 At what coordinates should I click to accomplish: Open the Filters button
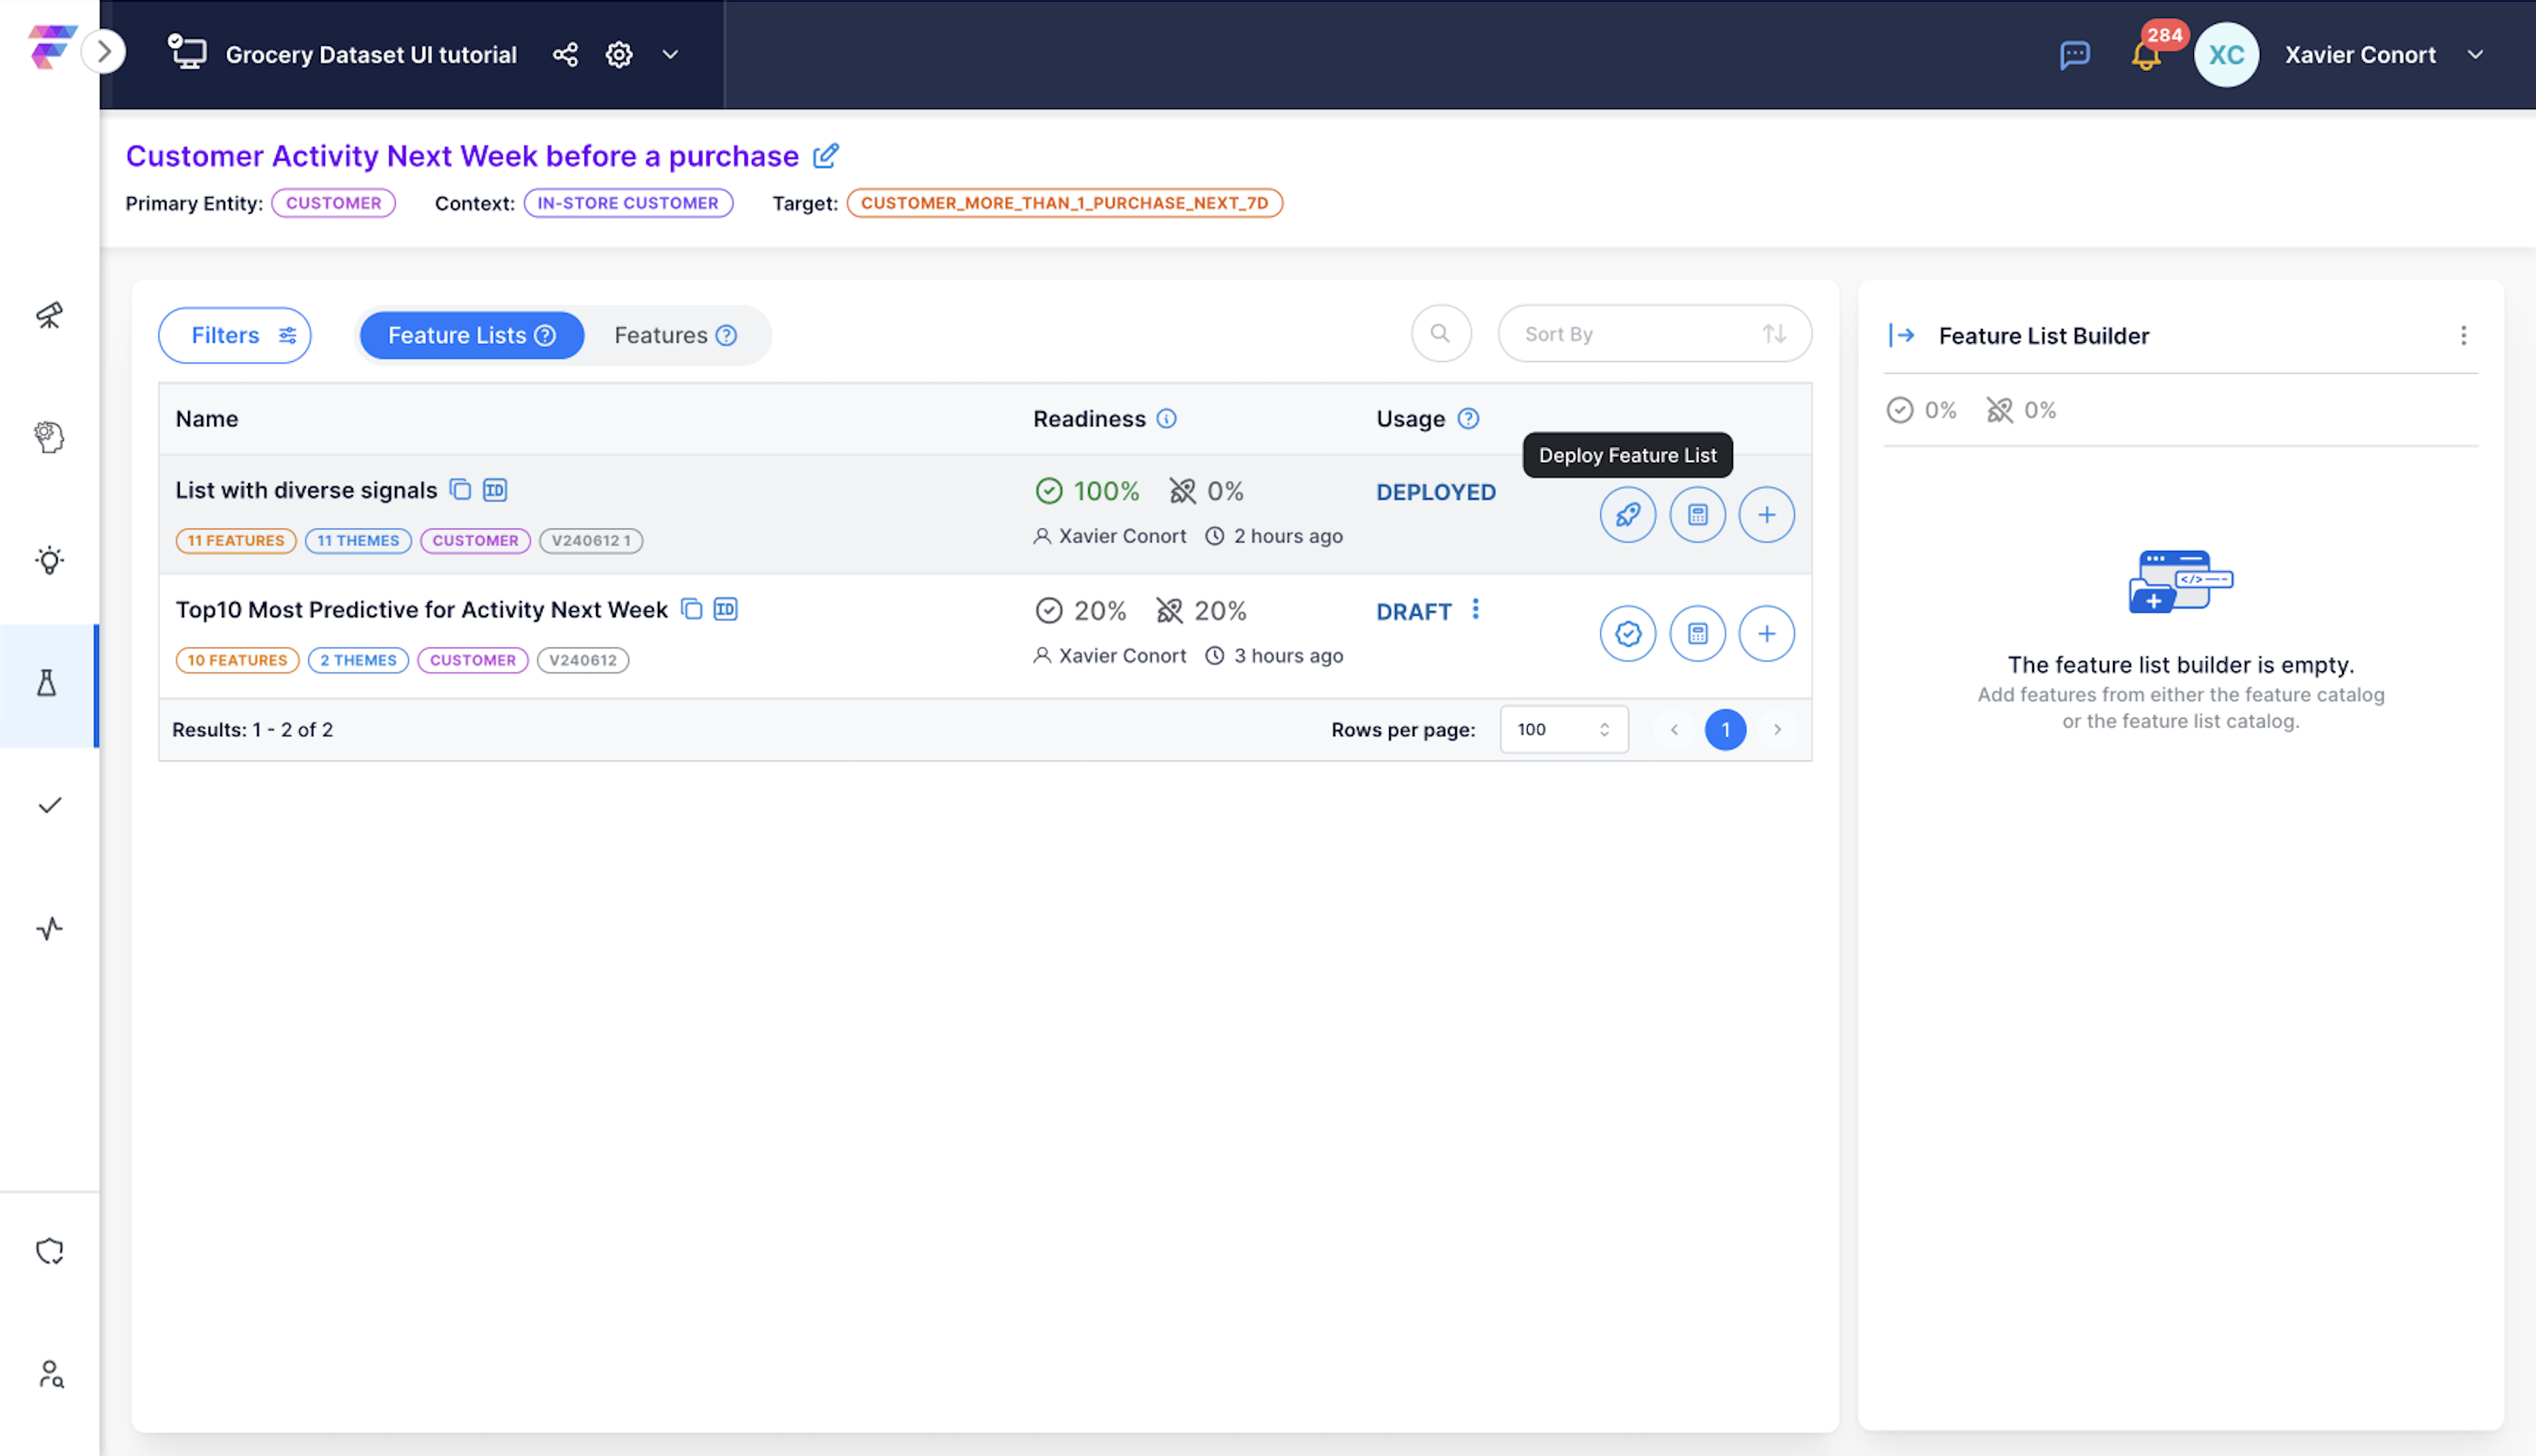tap(235, 335)
